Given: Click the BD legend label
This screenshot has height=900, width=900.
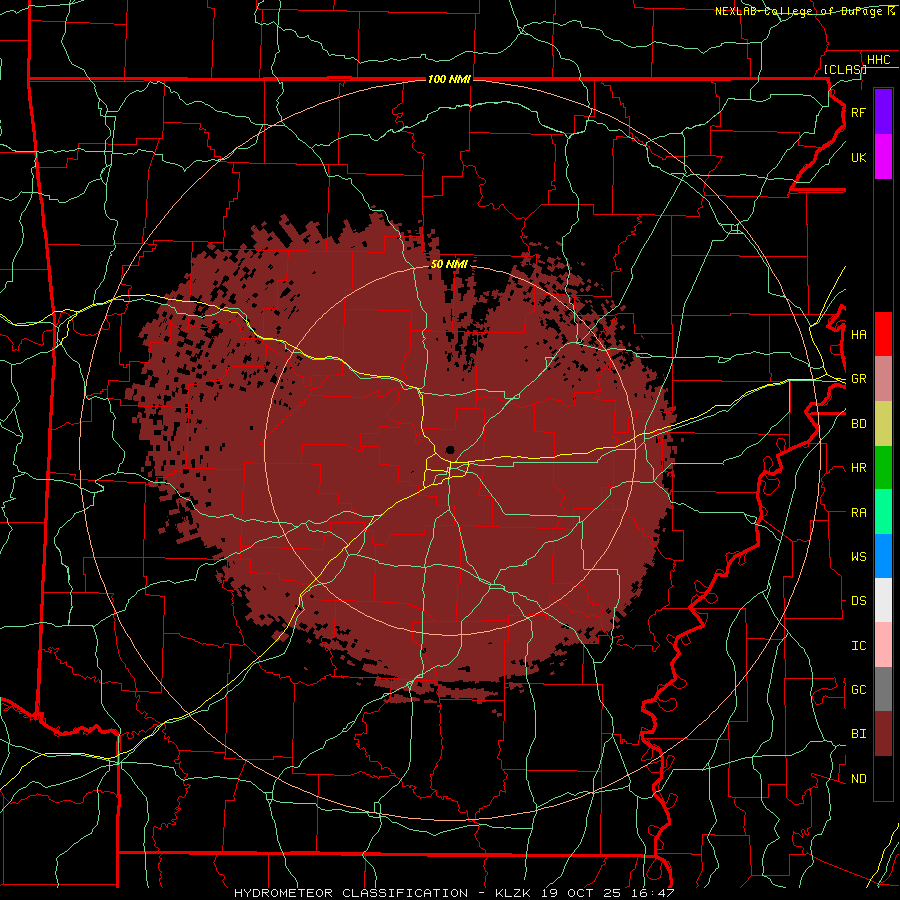Looking at the screenshot, I should (x=858, y=424).
